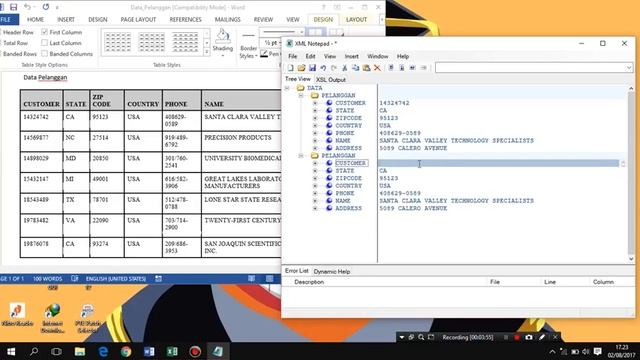This screenshot has height=360, width=640.
Task: Click the New file icon in XML Notepad
Action: pos(290,68)
